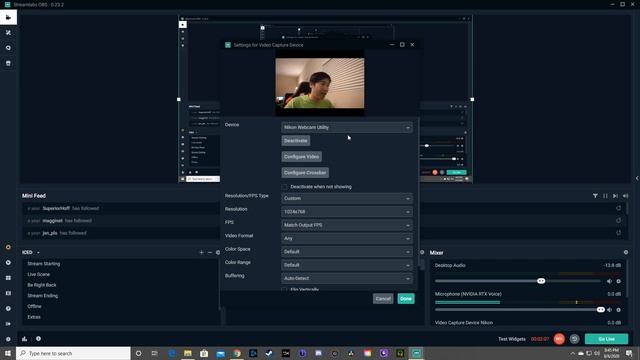Start recording with the red REC button
640x360 pixels.
559,339
